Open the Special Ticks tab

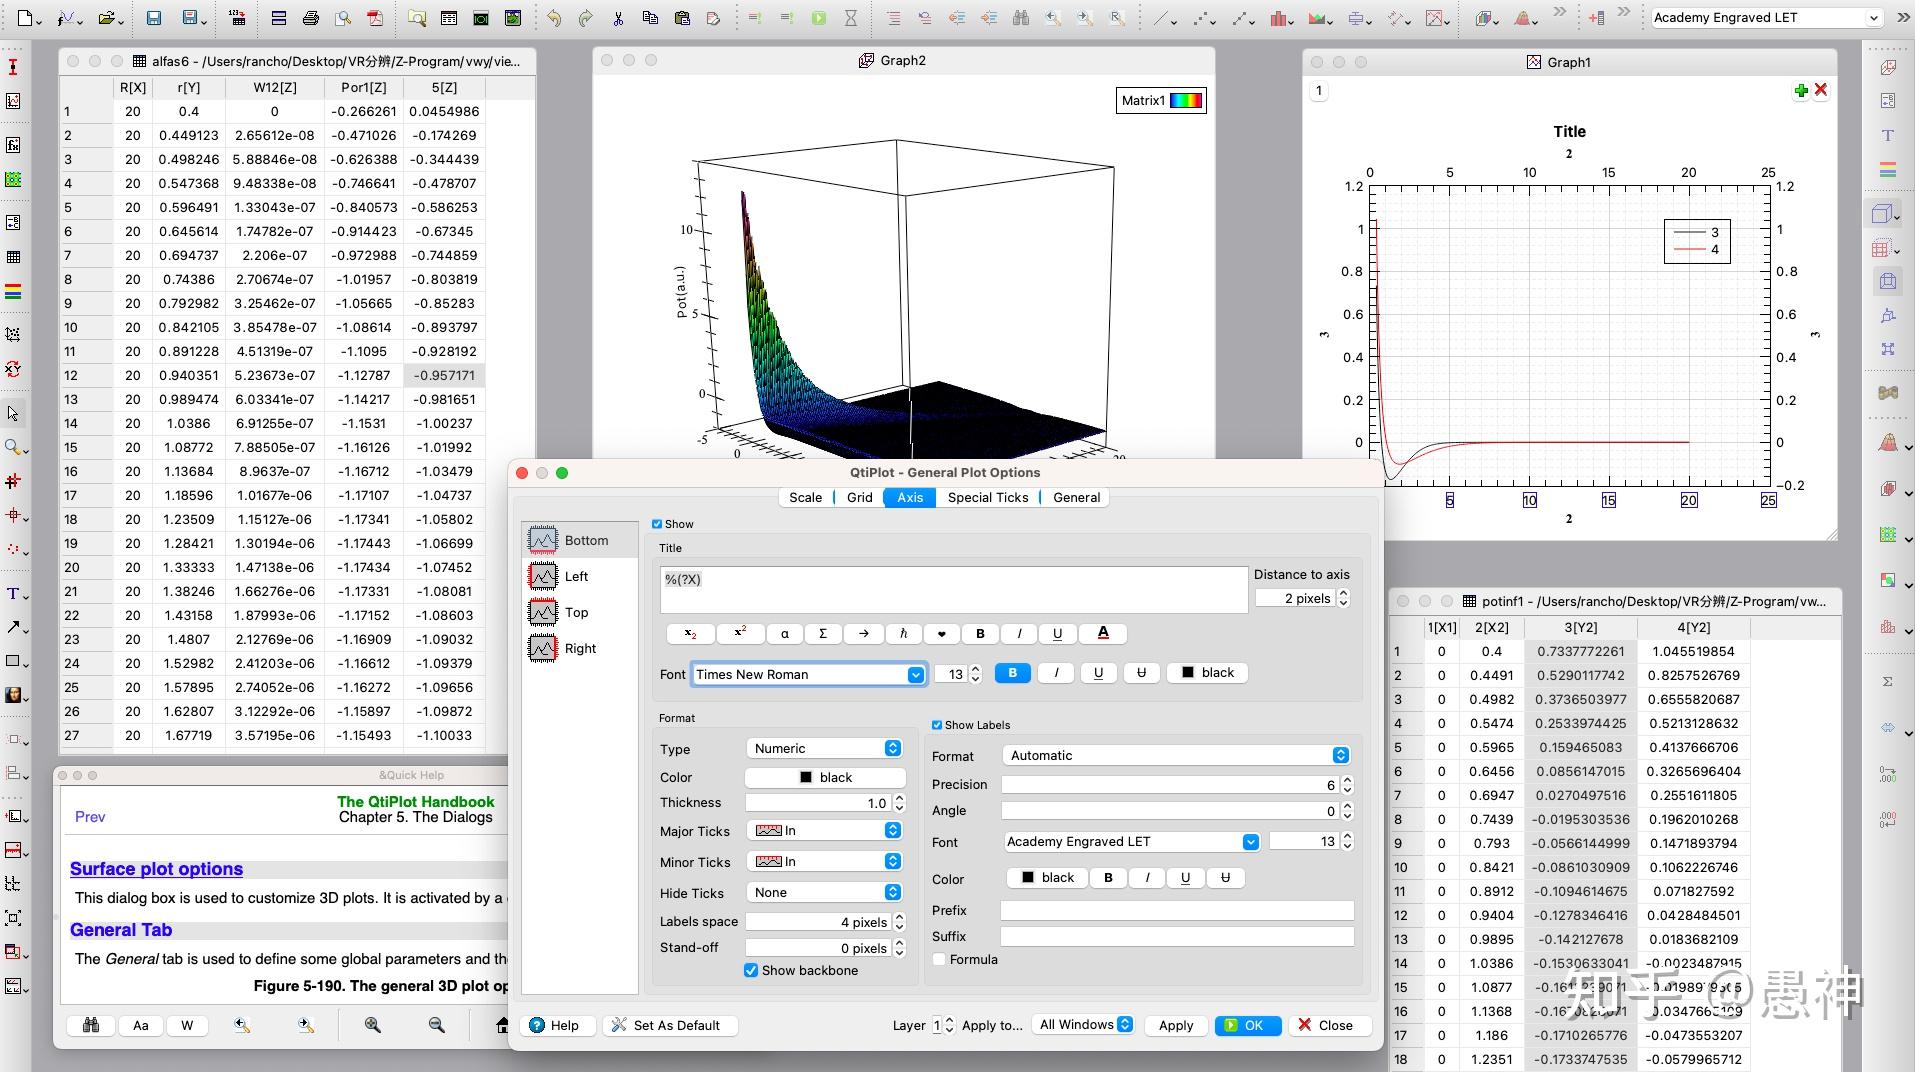(987, 497)
